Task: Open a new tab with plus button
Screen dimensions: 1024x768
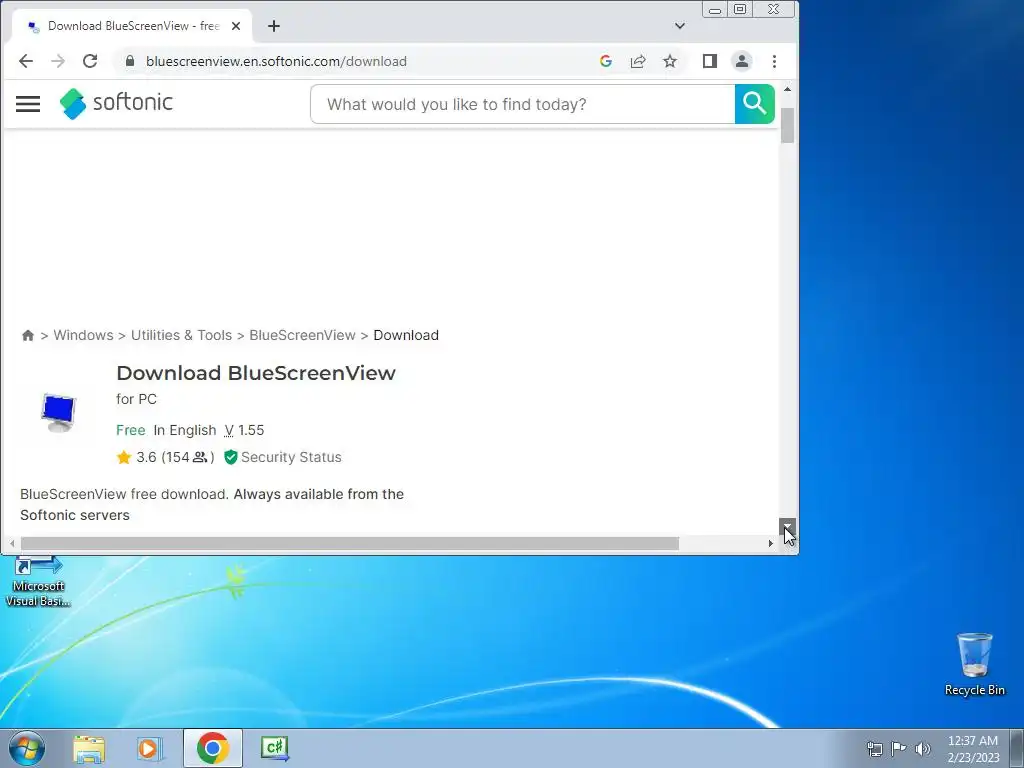Action: 274,26
